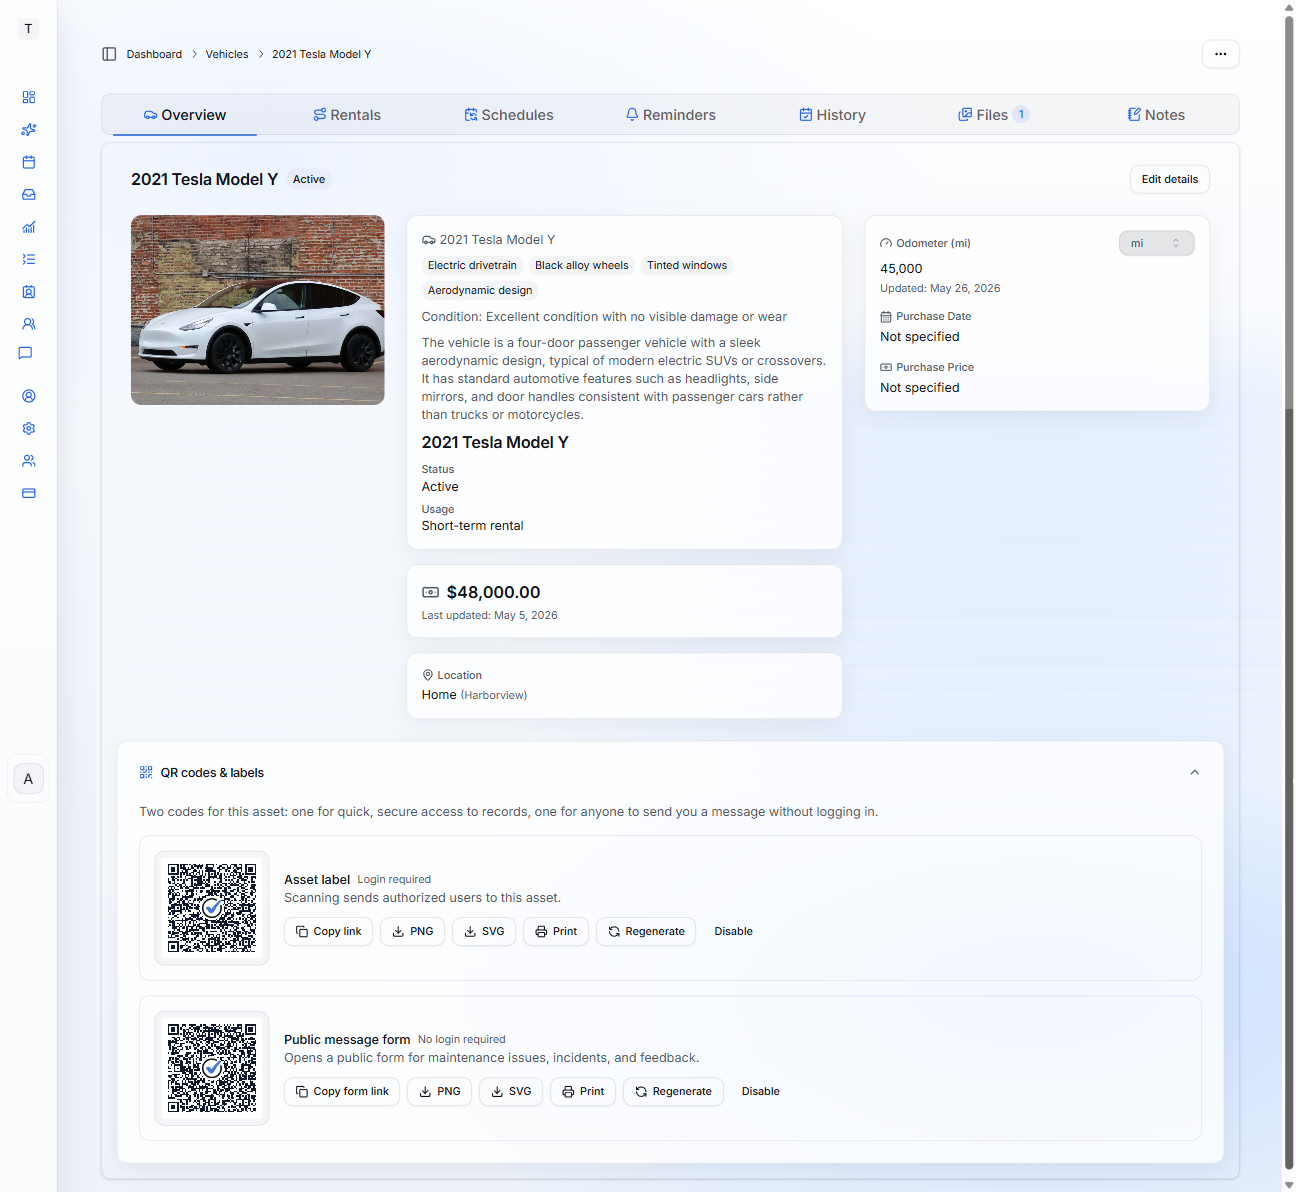Image resolution: width=1296 pixels, height=1192 pixels.
Task: Print the Asset label
Action: click(556, 931)
